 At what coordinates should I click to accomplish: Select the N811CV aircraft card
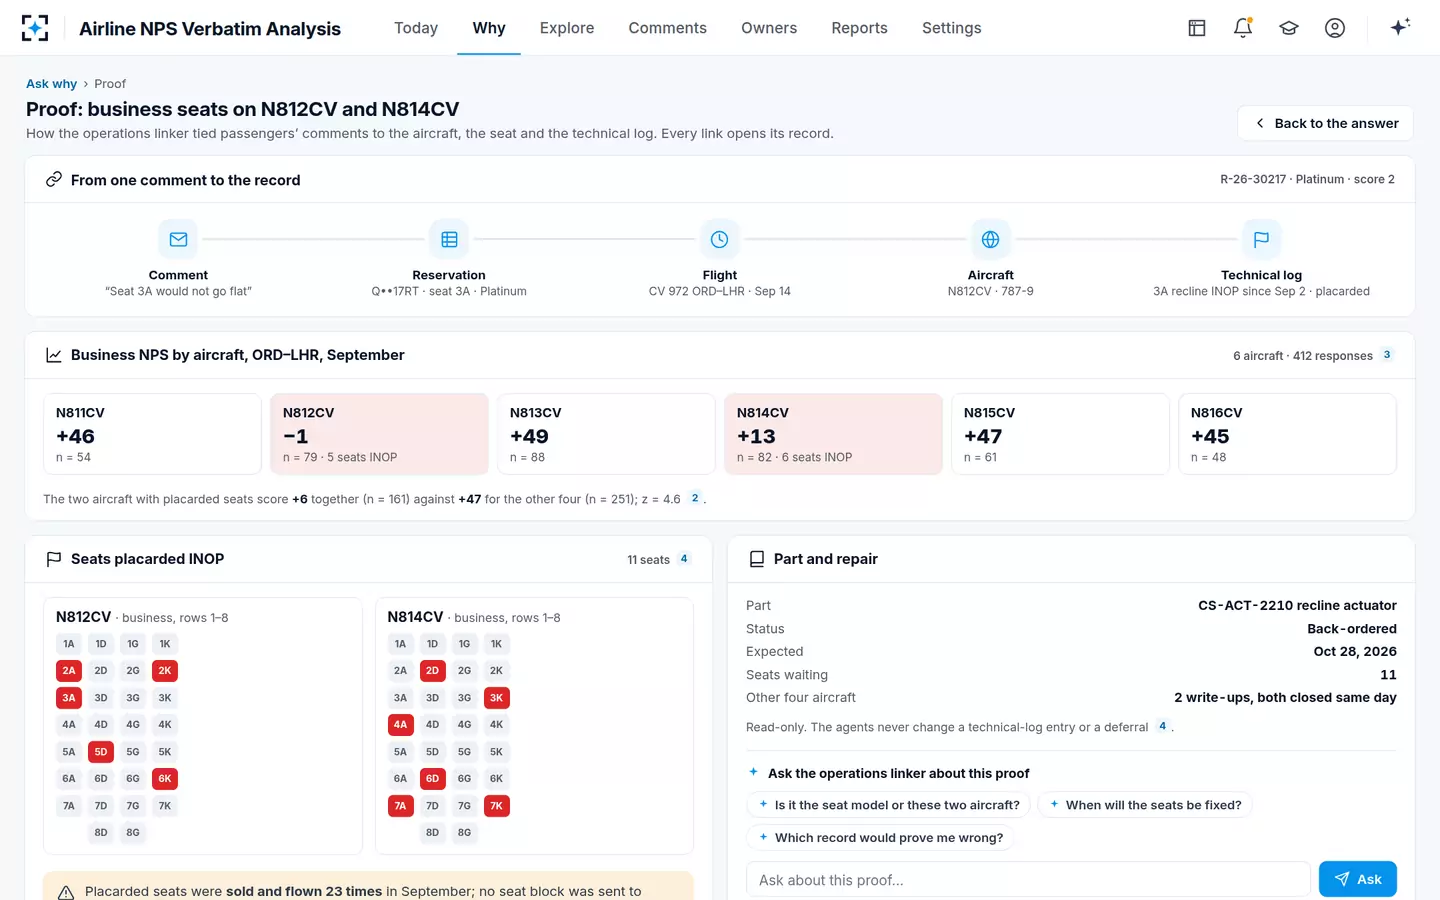(152, 434)
